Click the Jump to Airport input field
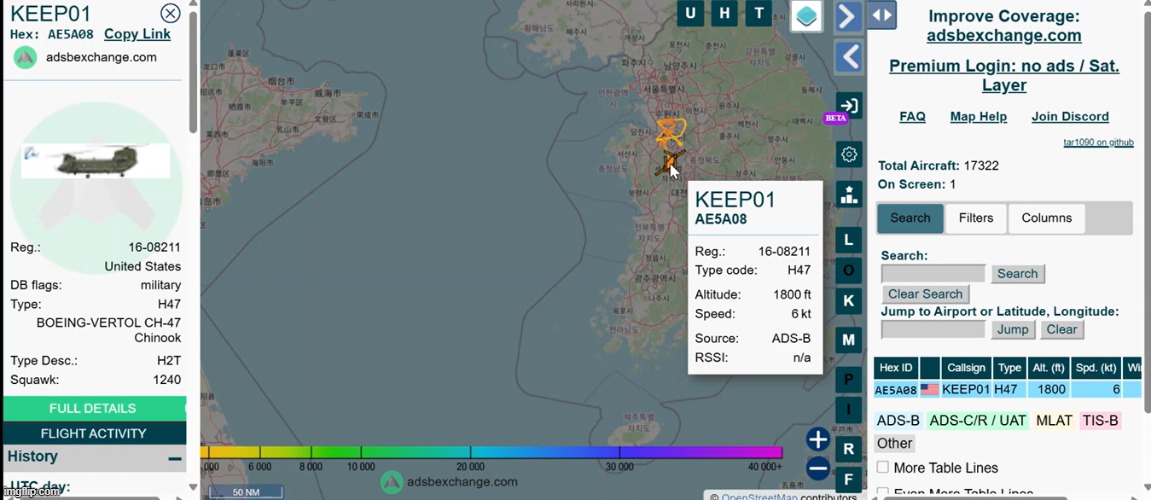The width and height of the screenshot is (1151, 500). click(x=933, y=329)
